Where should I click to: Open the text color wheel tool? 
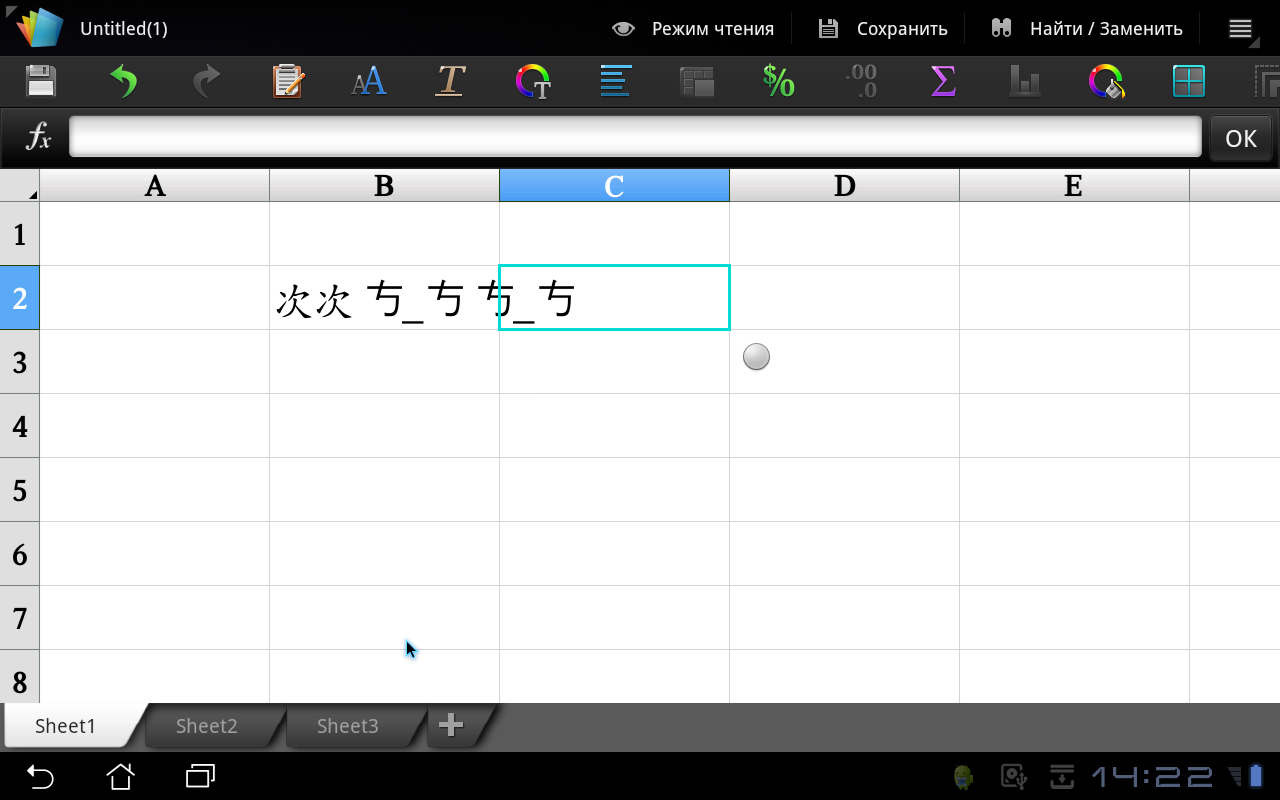click(533, 81)
